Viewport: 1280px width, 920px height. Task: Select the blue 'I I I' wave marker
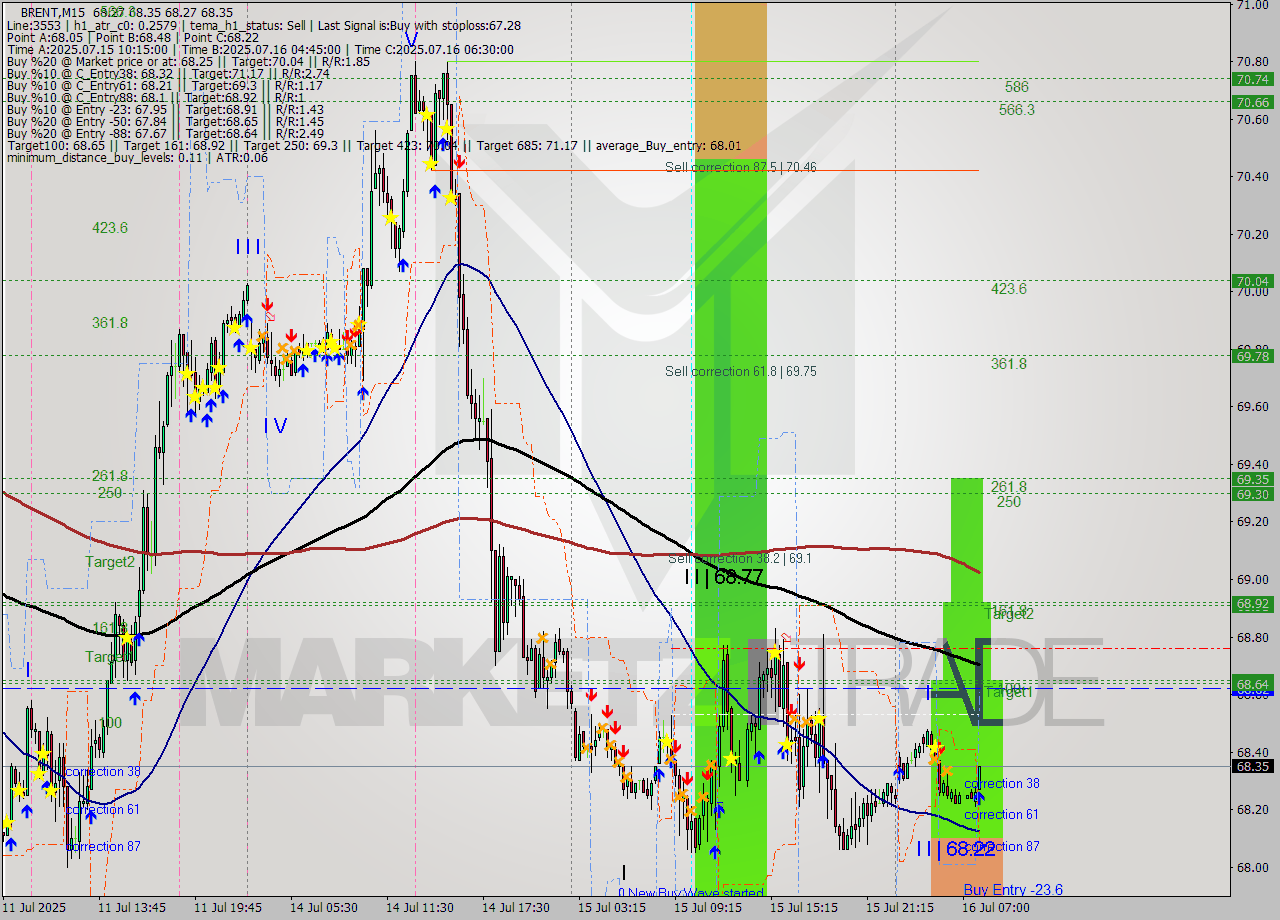(x=249, y=247)
